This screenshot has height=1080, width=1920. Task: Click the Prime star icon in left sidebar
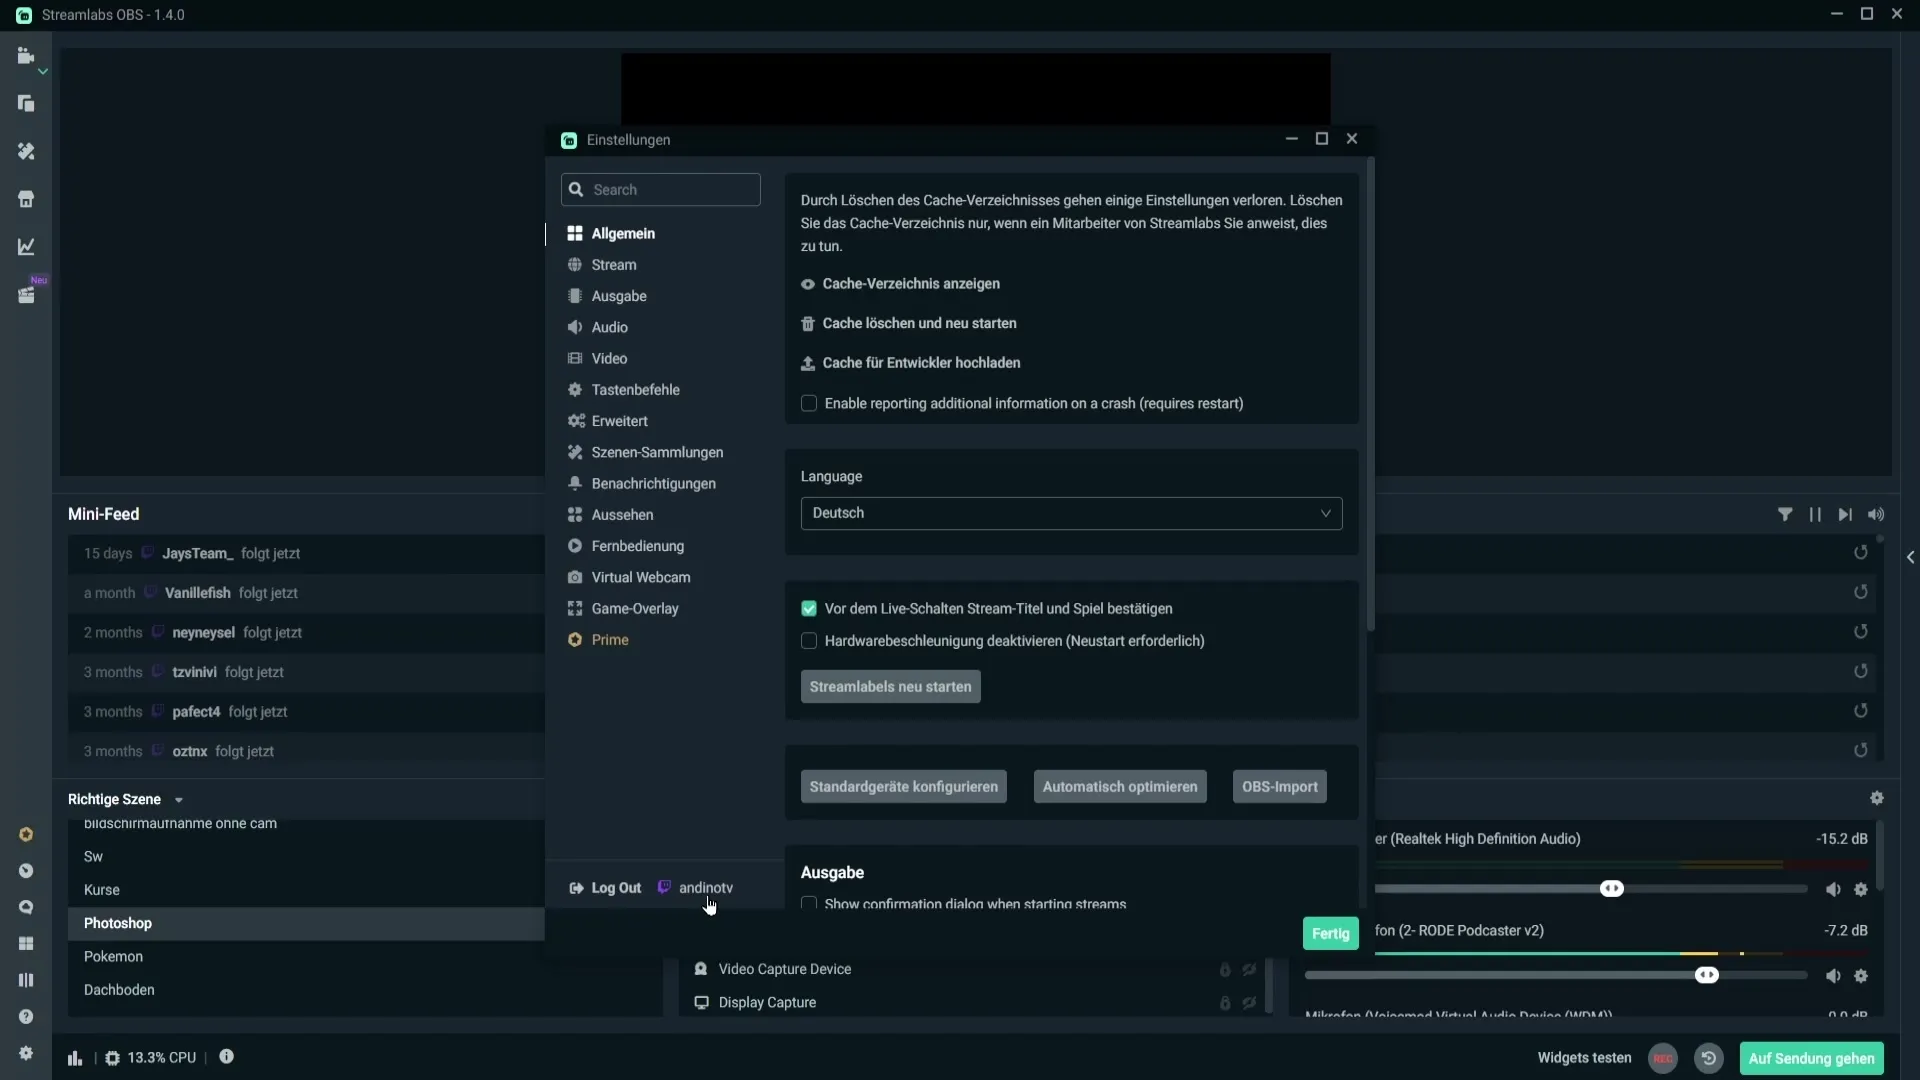tap(26, 834)
